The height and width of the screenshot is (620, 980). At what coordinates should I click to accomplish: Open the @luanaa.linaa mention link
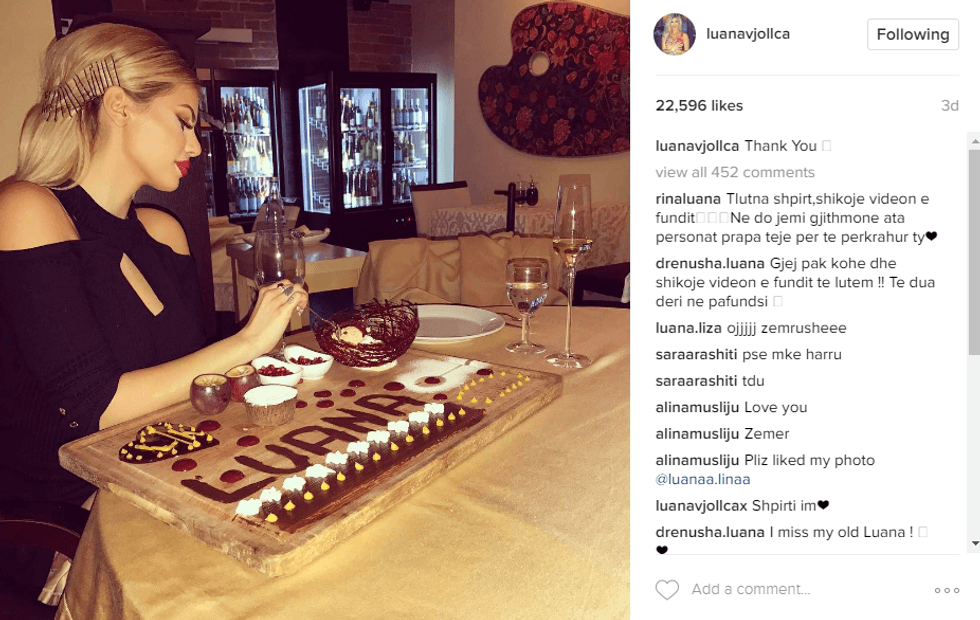point(702,479)
